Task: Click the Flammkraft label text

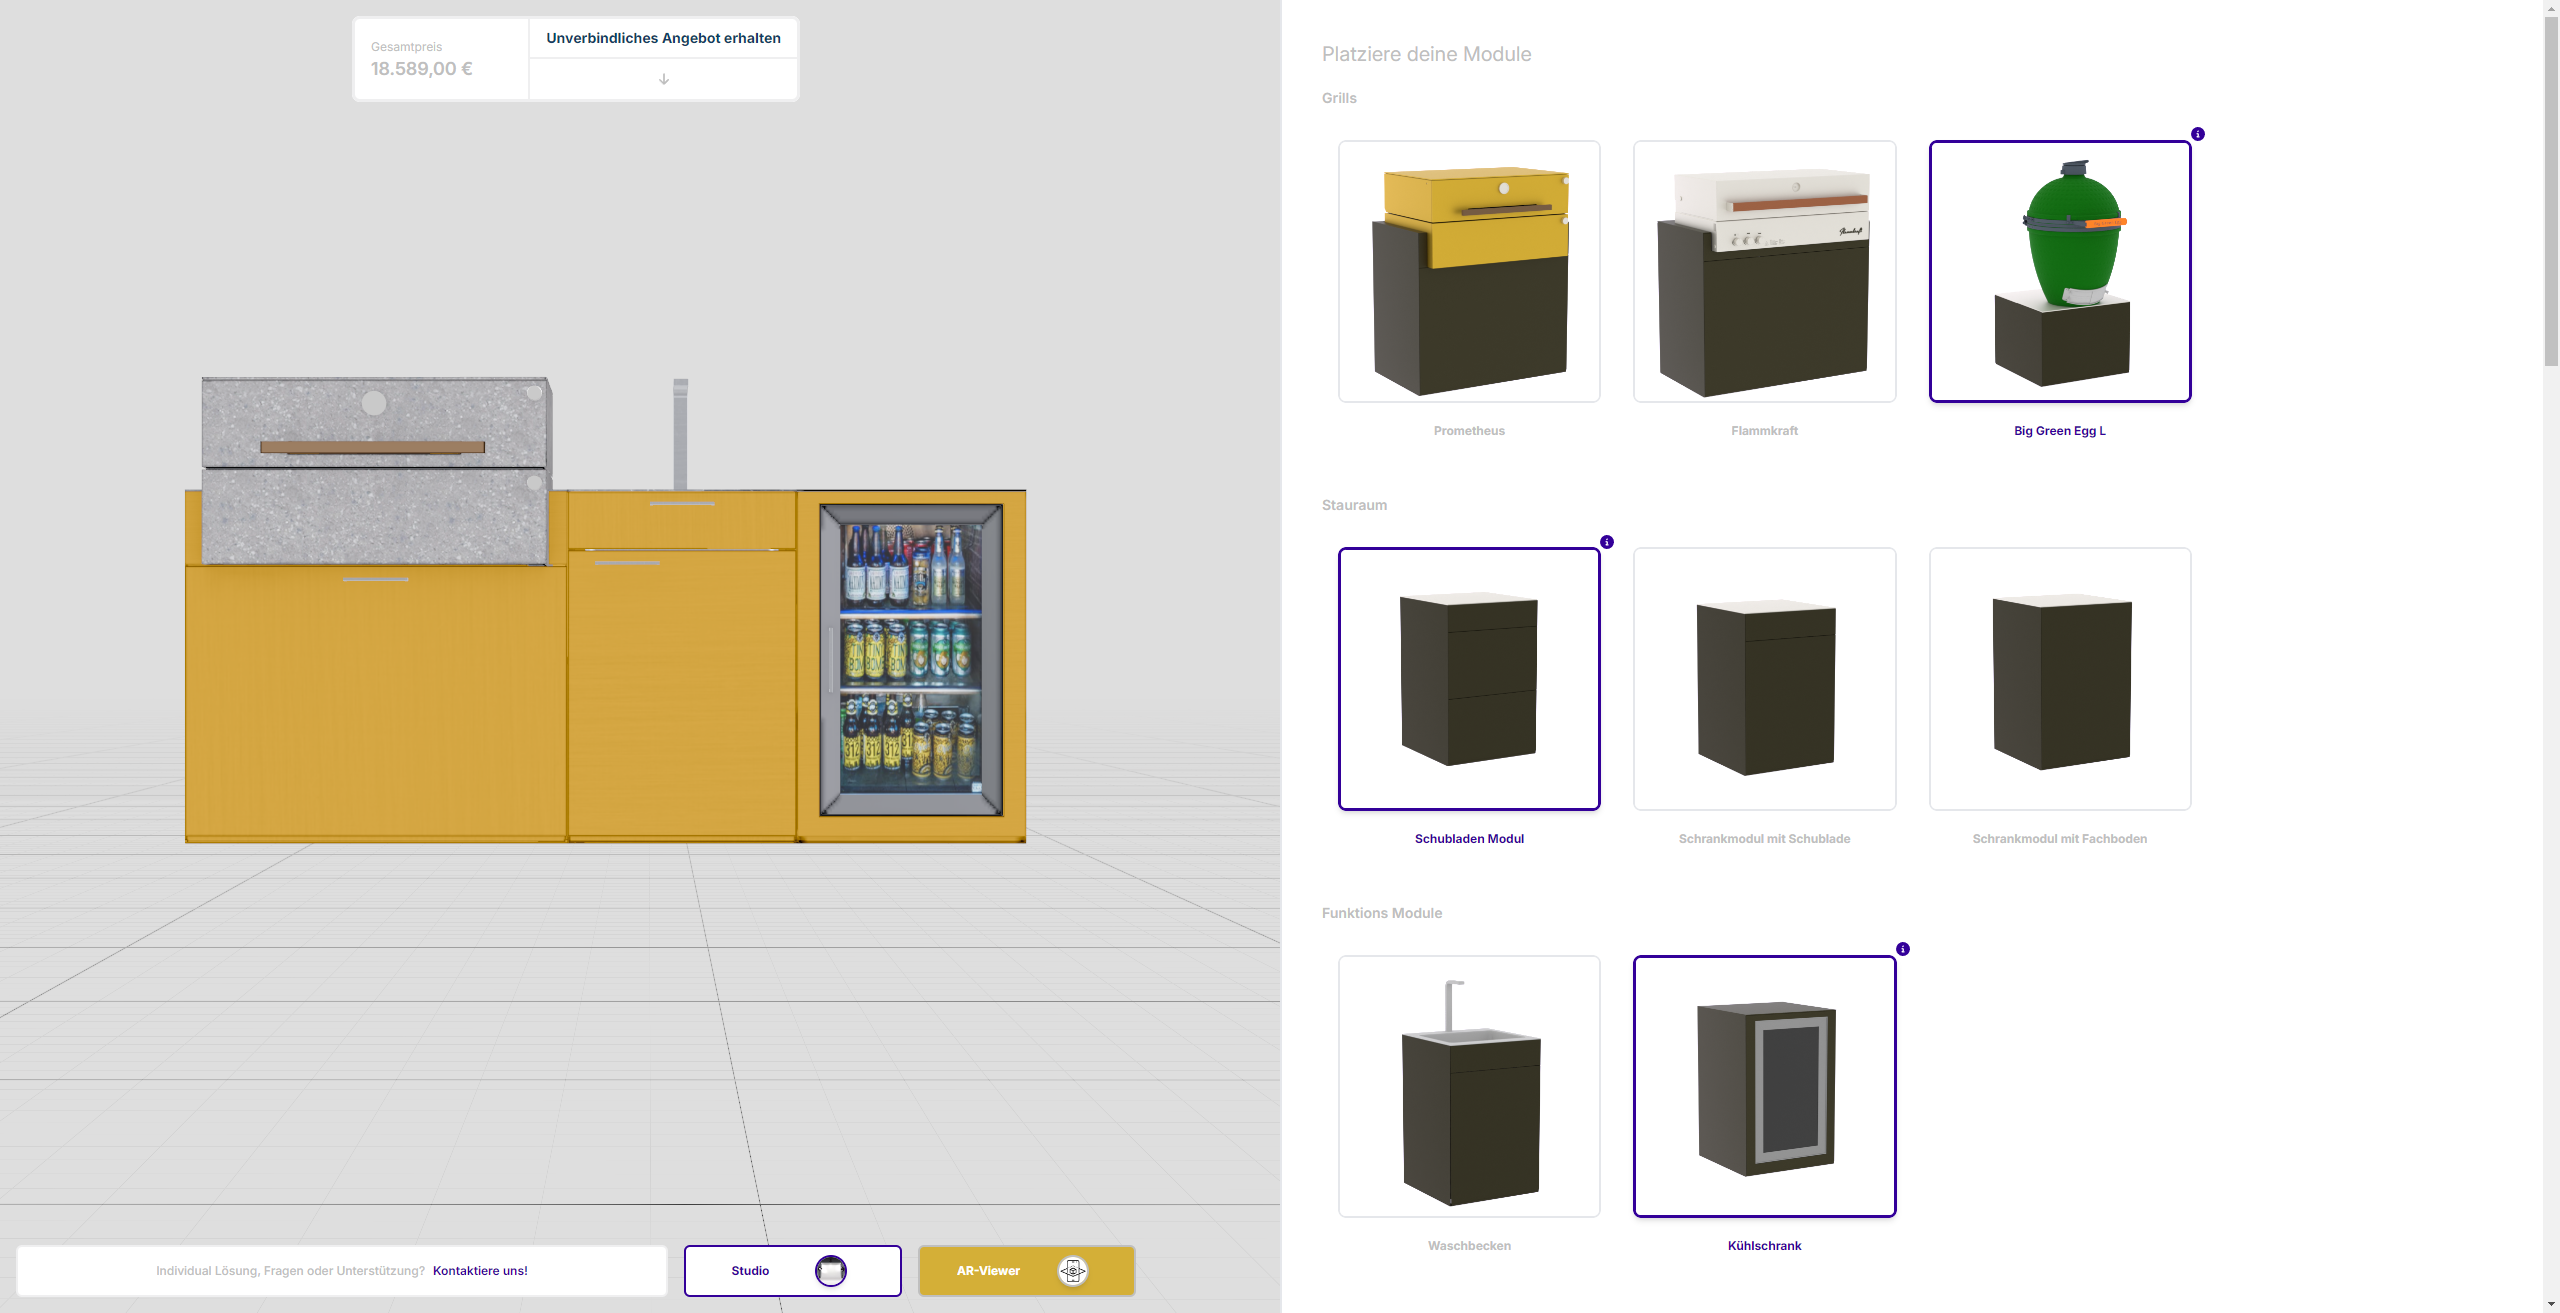Action: point(1764,431)
